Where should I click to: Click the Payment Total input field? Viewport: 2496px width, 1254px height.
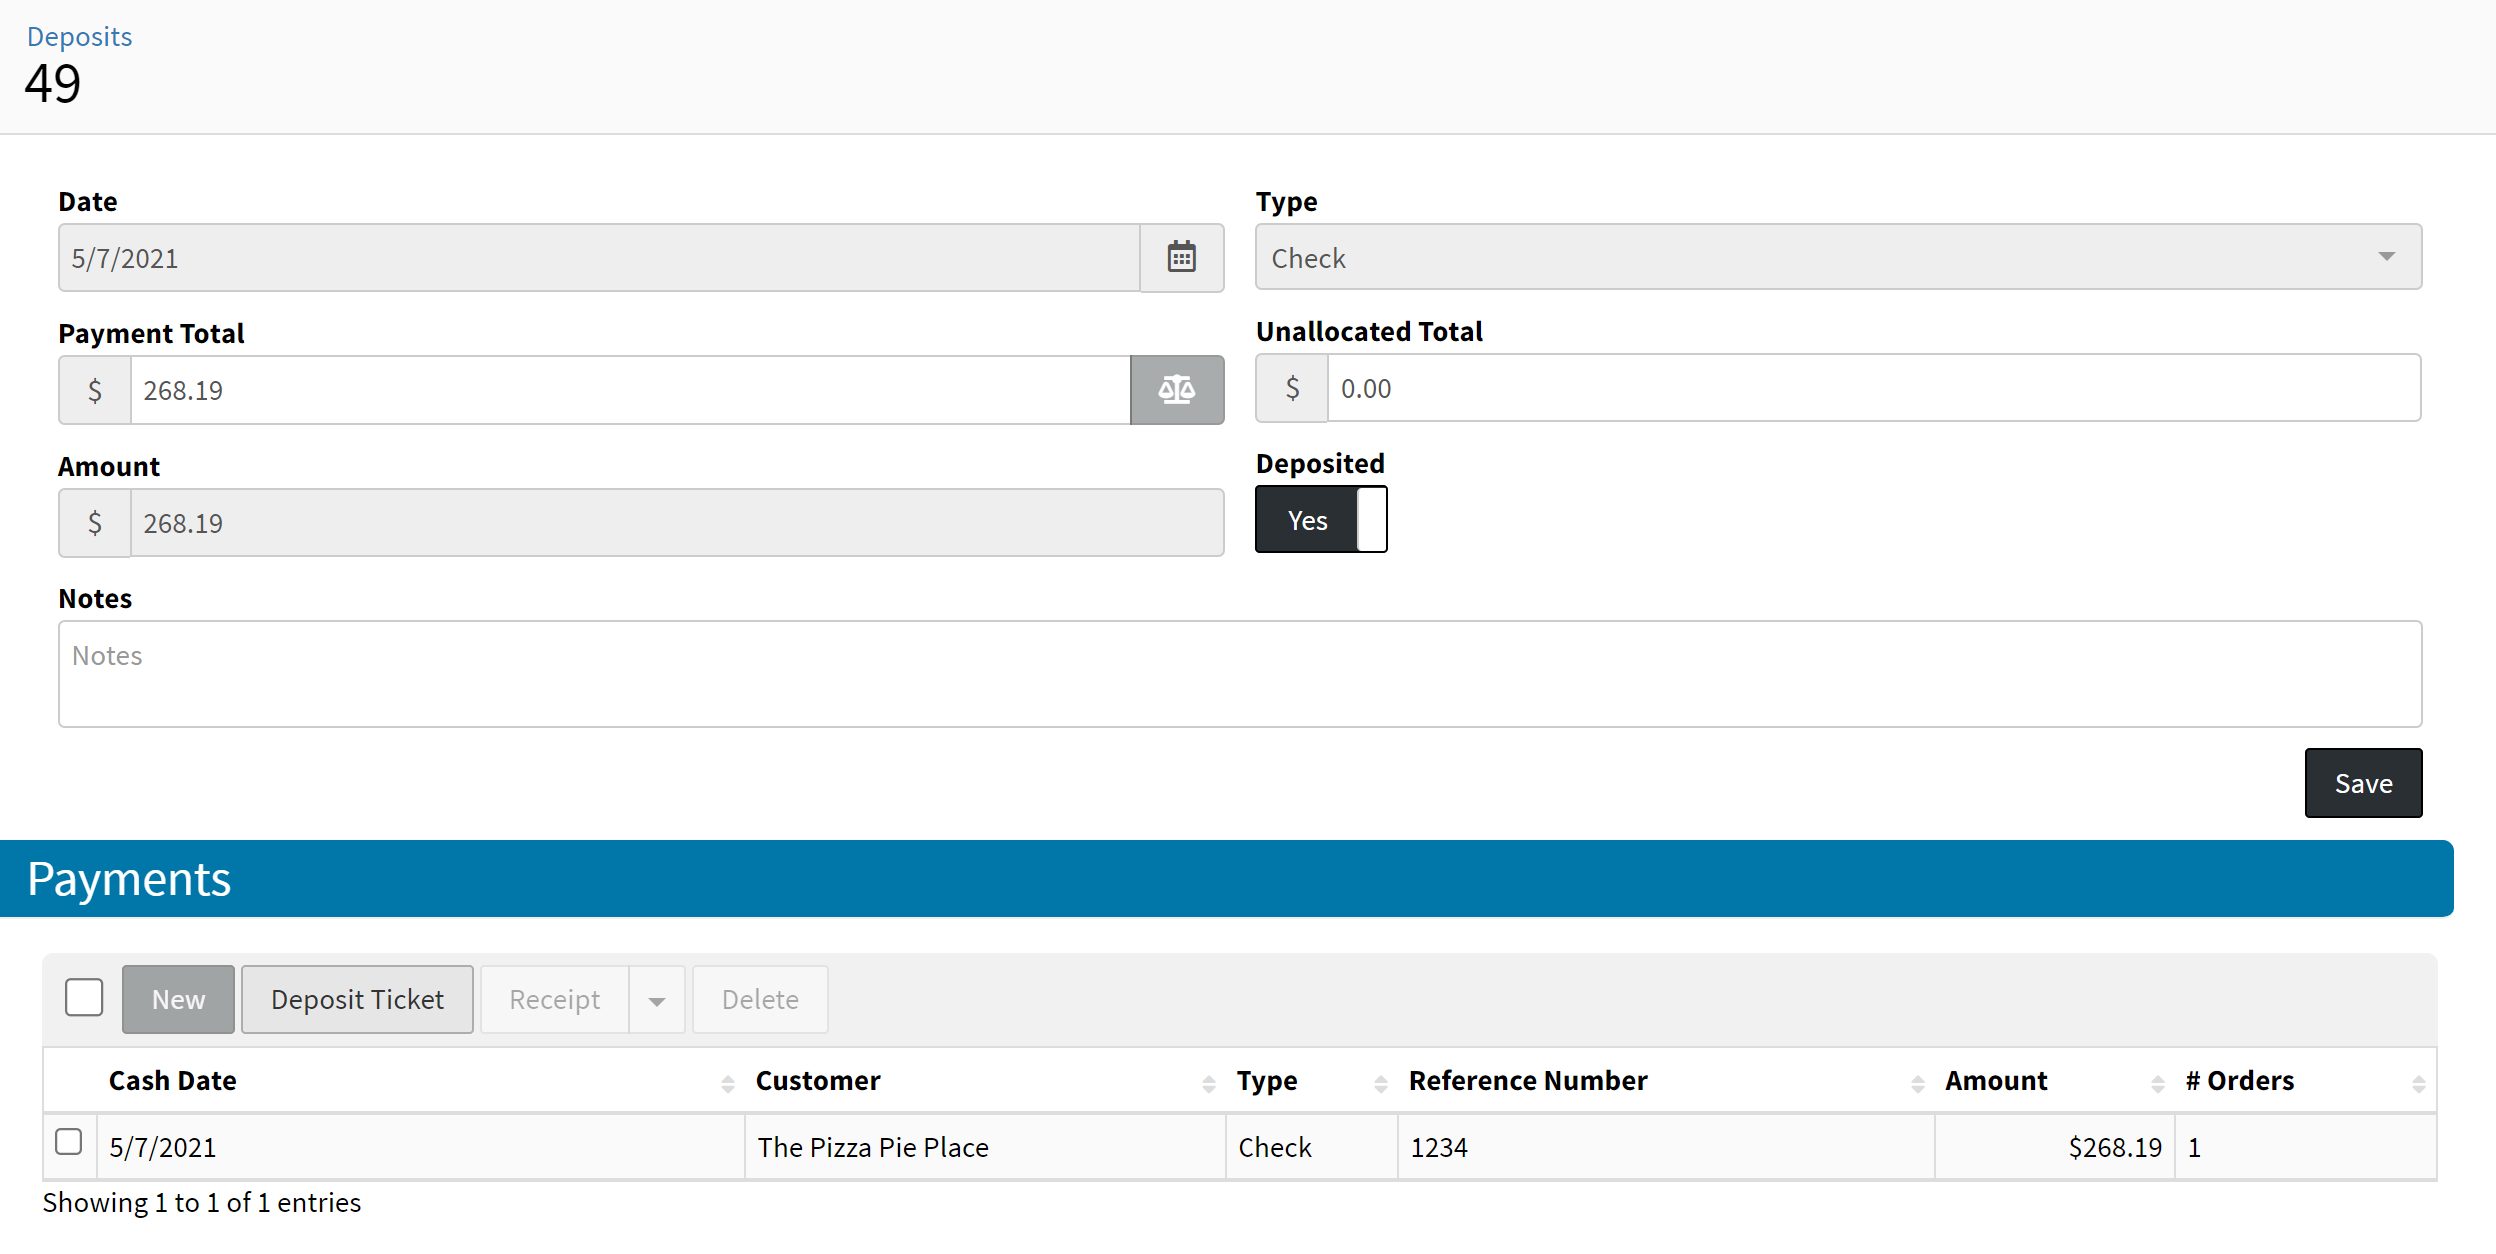(x=630, y=390)
